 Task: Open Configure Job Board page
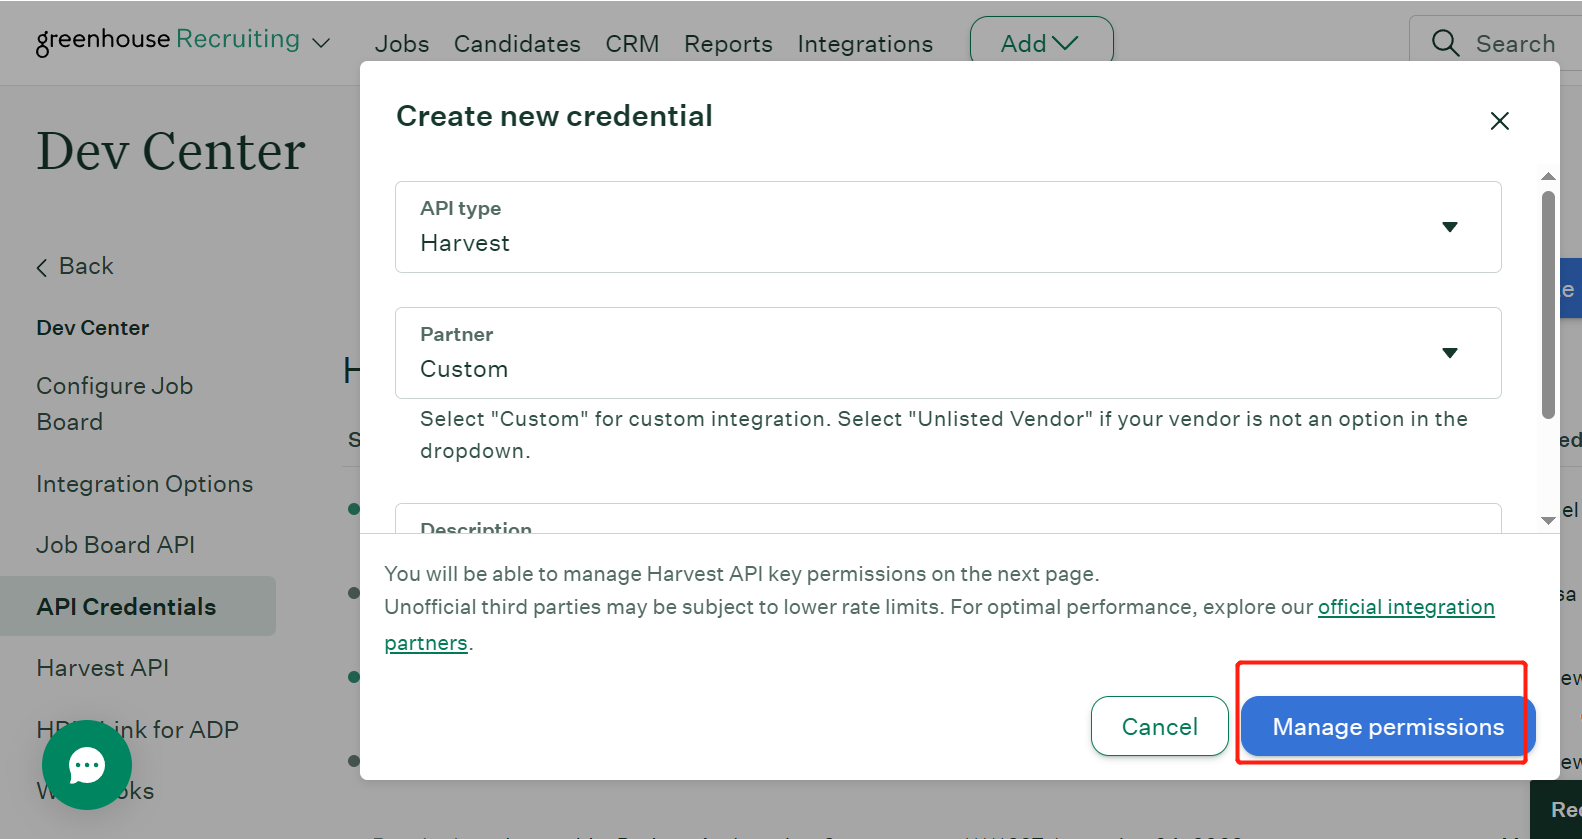coord(115,404)
